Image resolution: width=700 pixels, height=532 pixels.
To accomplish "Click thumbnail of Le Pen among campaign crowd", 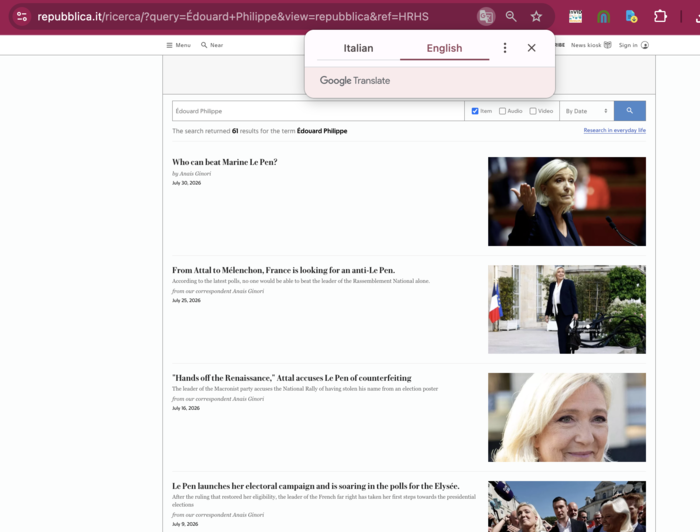I will (x=567, y=507).
